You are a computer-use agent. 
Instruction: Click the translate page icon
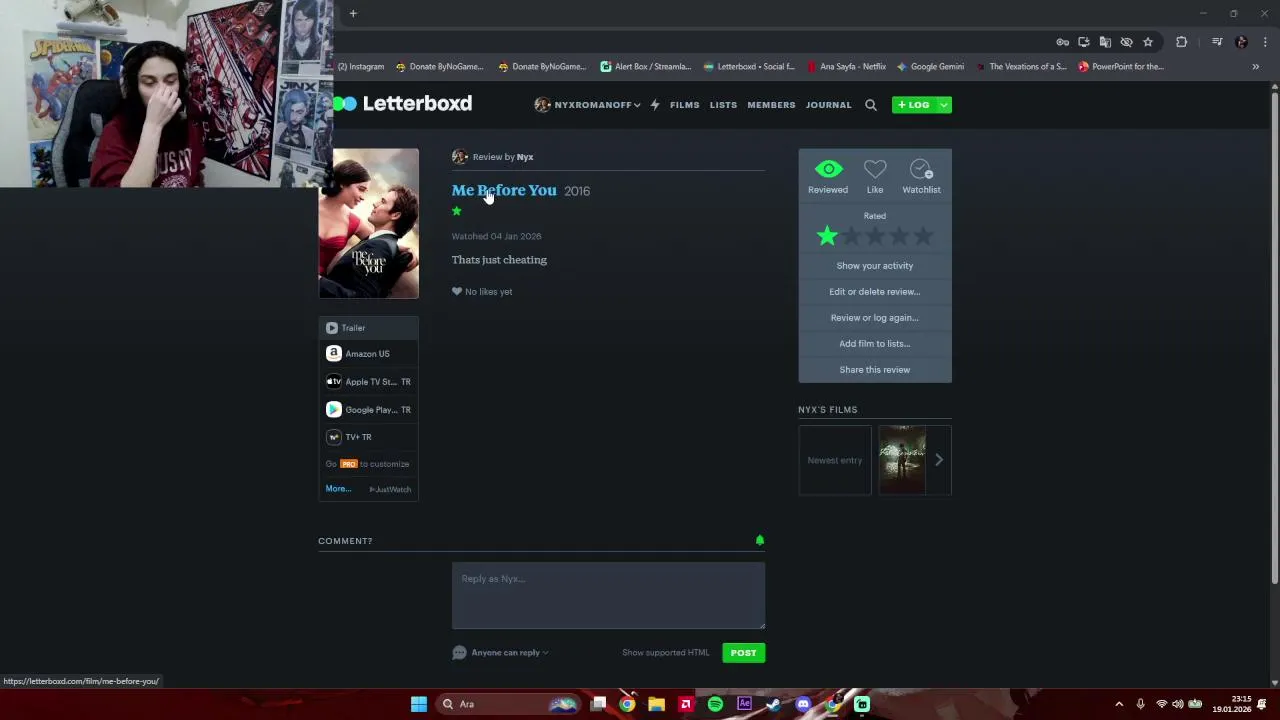1105,42
